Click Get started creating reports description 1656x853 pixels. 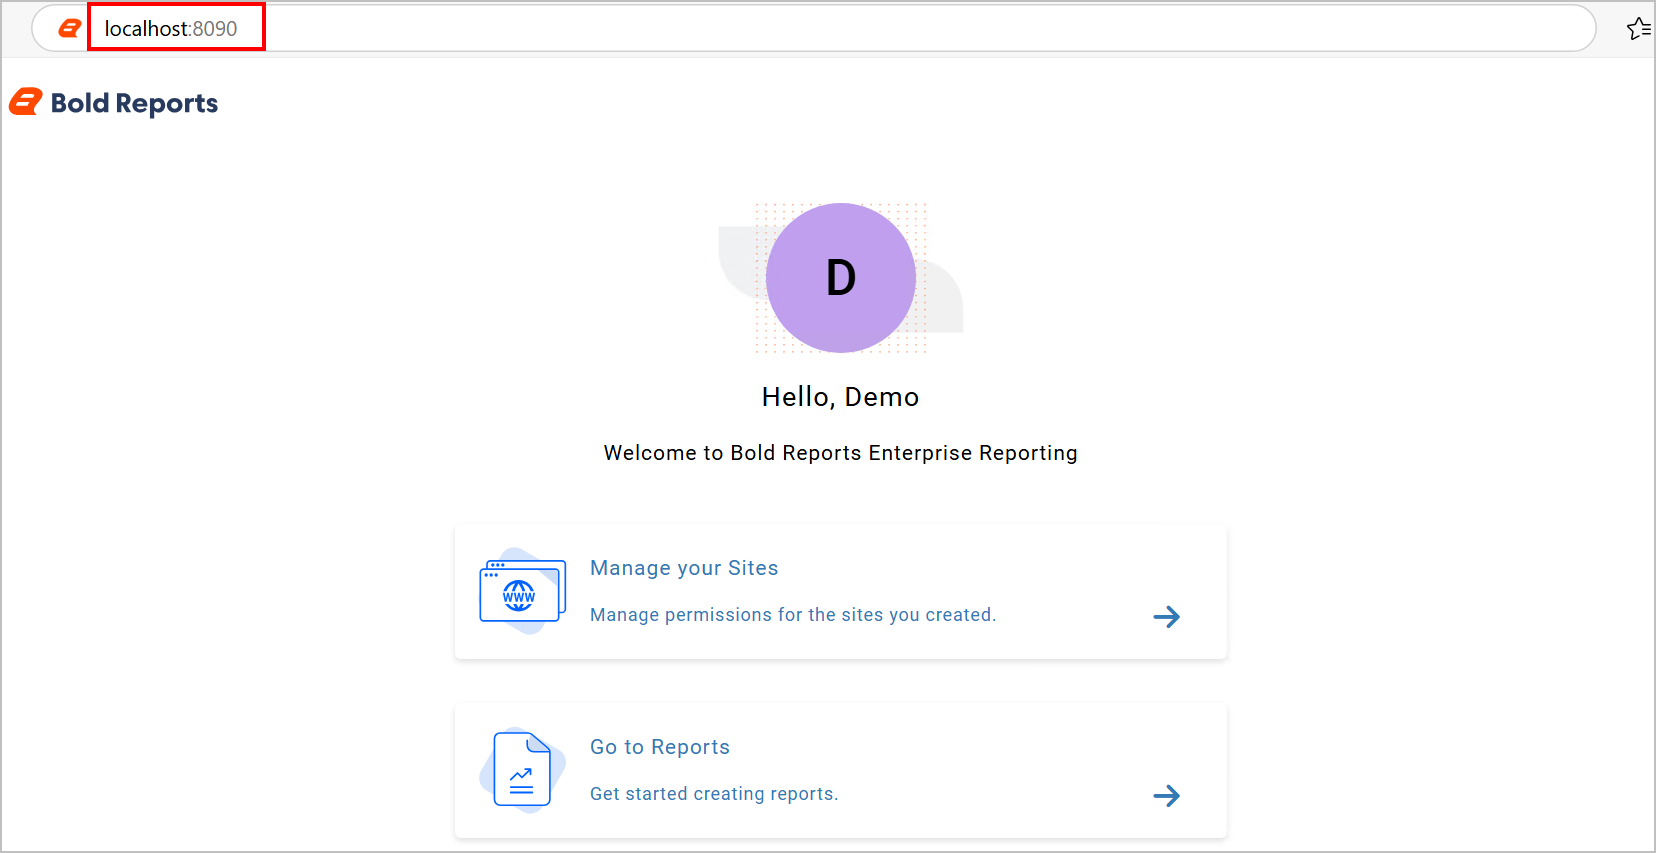click(x=714, y=794)
